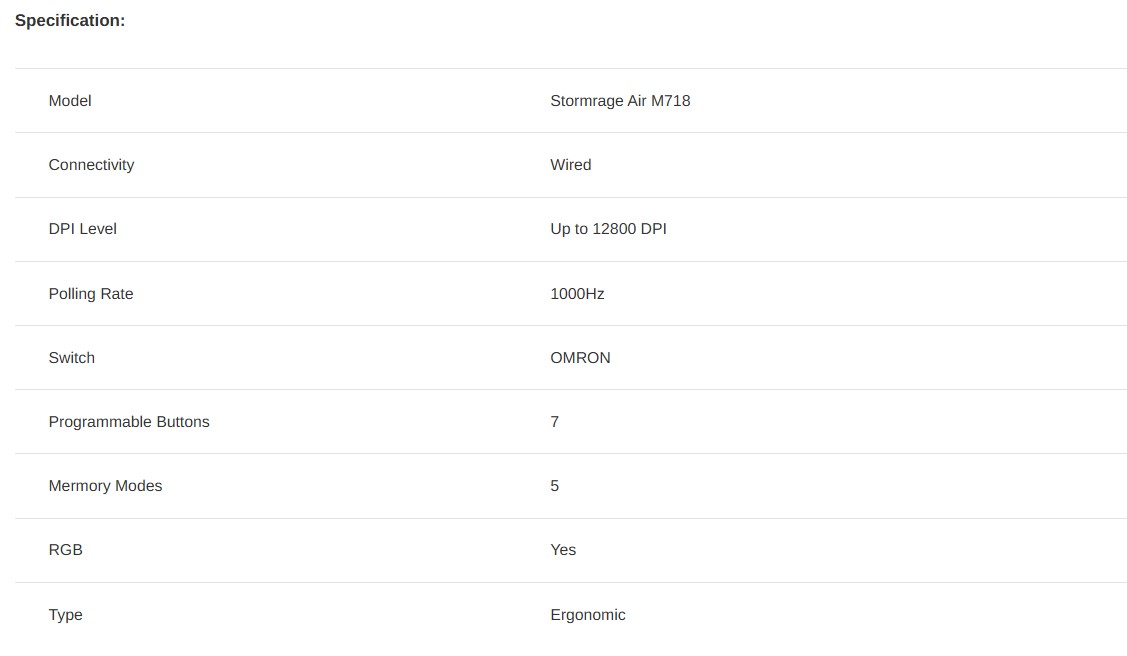Select the Switch row label
The height and width of the screenshot is (656, 1127).
point(71,358)
